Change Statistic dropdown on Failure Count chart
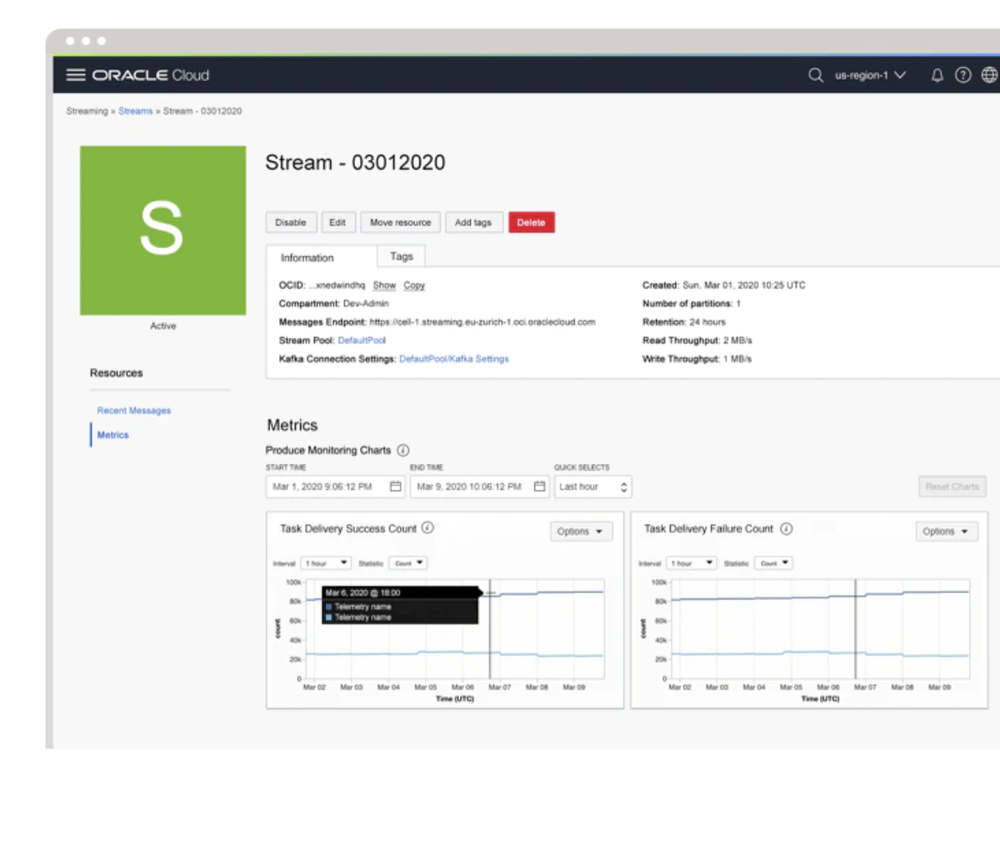The image size is (1000, 842). (774, 563)
